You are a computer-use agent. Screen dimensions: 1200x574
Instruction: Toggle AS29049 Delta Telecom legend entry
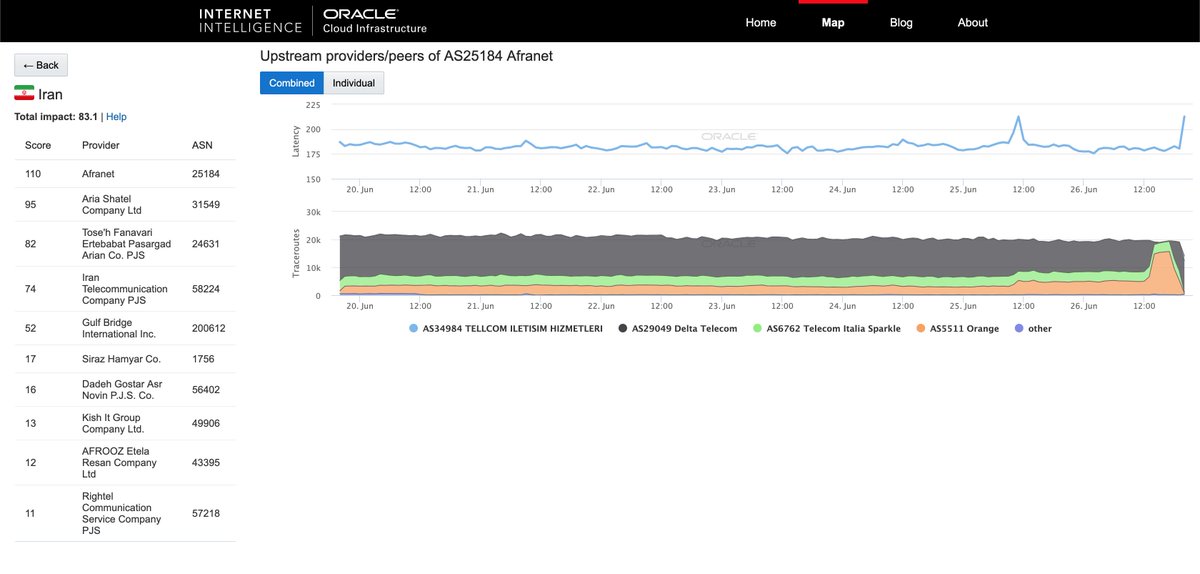(x=678, y=328)
